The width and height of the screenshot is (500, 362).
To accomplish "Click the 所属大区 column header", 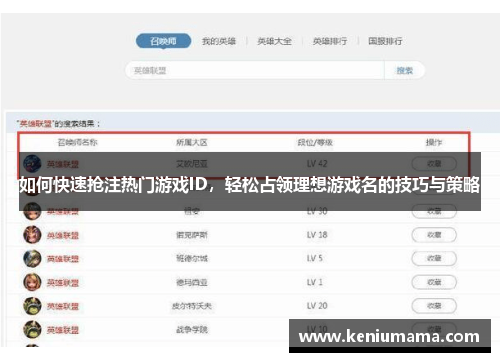I will tap(192, 142).
